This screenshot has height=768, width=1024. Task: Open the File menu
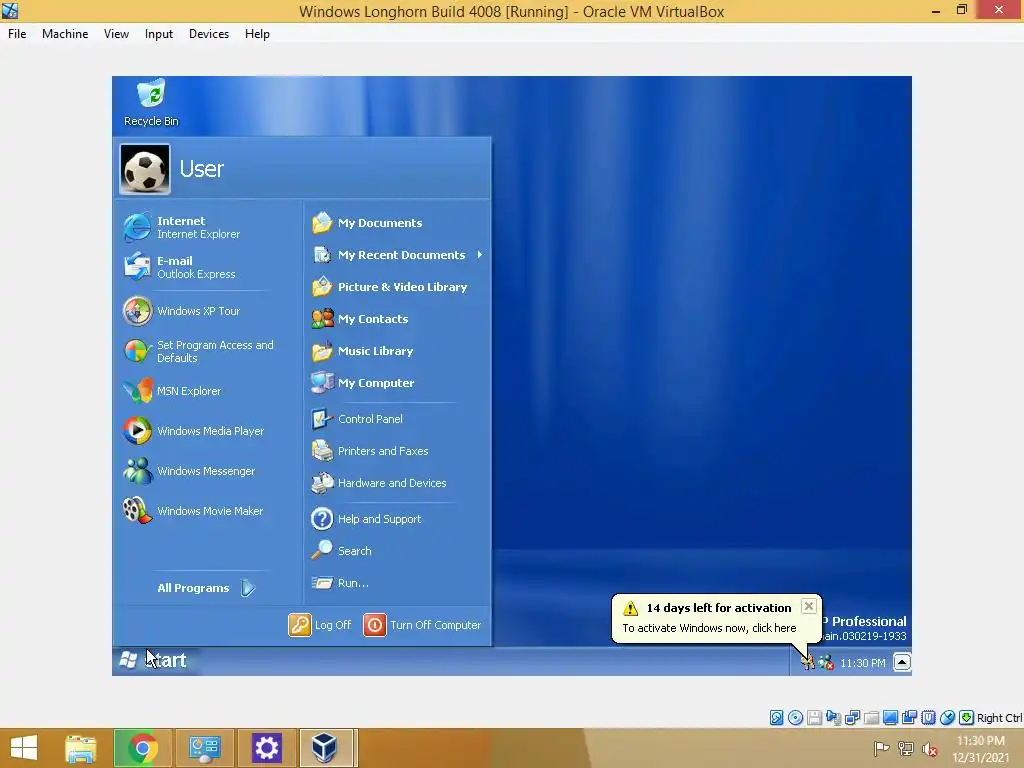click(17, 34)
